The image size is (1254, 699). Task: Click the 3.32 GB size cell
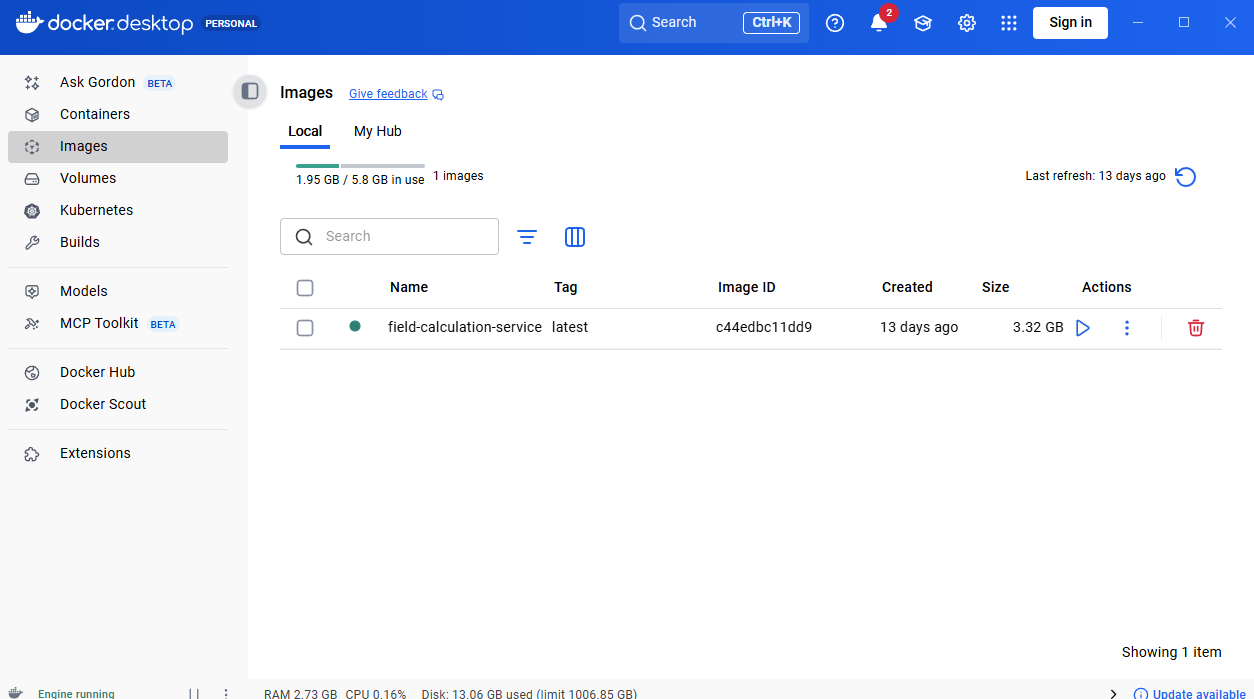click(1038, 327)
